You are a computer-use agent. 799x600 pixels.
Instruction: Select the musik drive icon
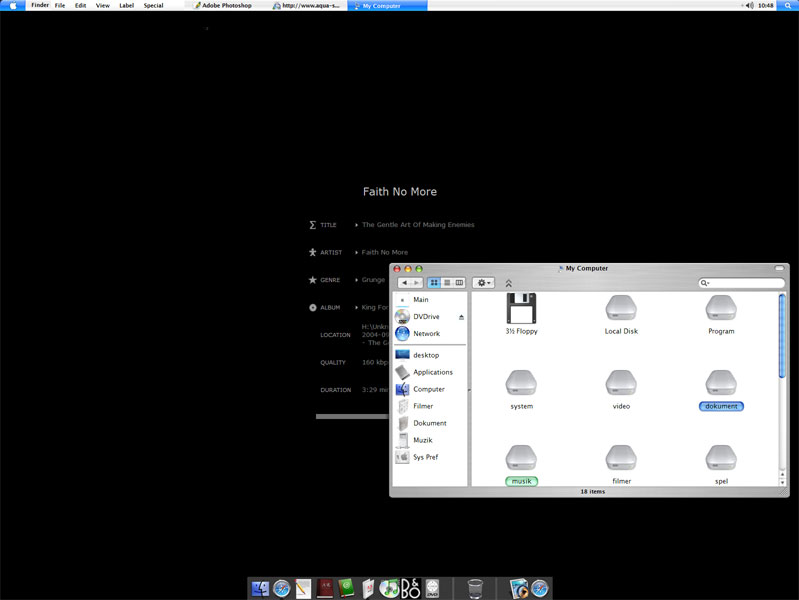point(521,458)
